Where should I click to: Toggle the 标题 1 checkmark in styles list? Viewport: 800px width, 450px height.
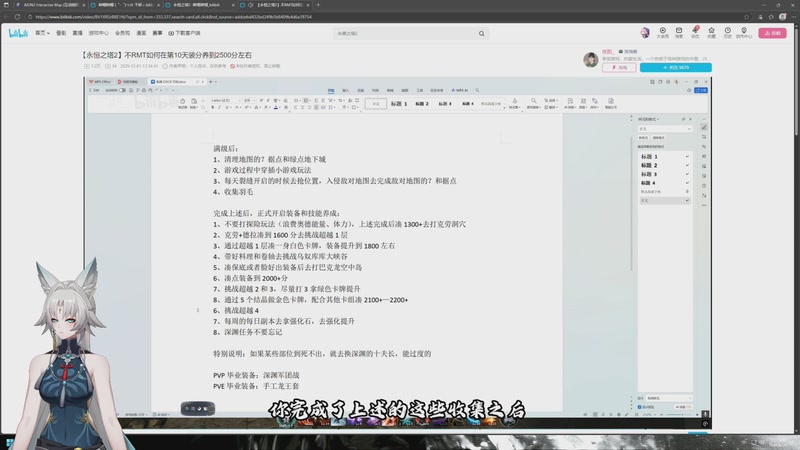687,157
